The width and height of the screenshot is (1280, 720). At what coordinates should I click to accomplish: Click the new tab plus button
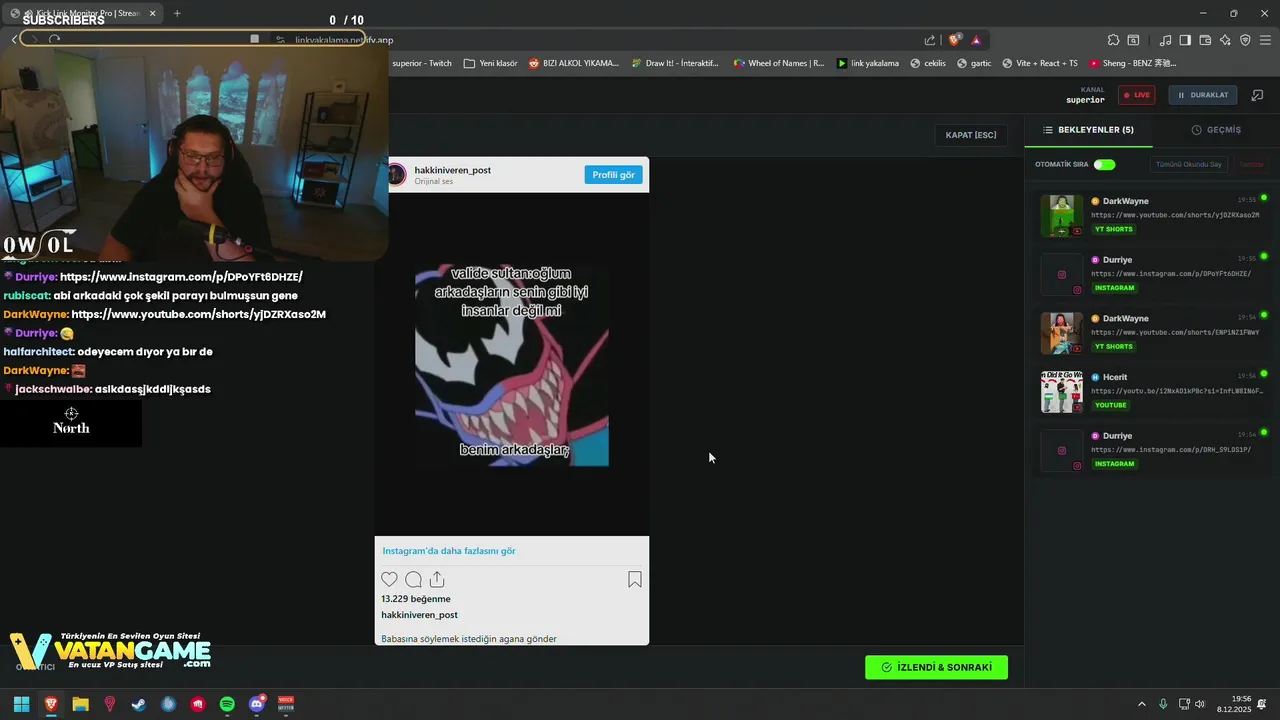[x=177, y=13]
